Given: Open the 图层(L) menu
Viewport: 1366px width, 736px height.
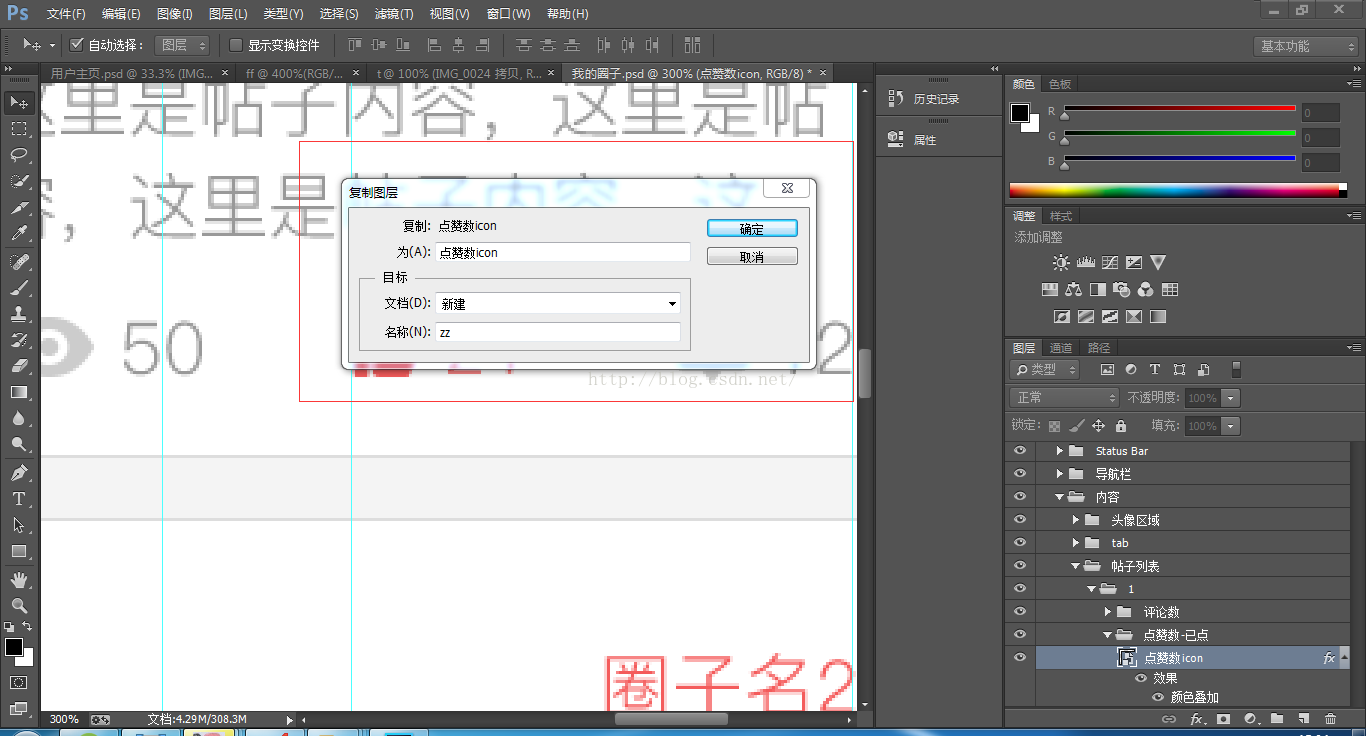Looking at the screenshot, I should pyautogui.click(x=228, y=14).
